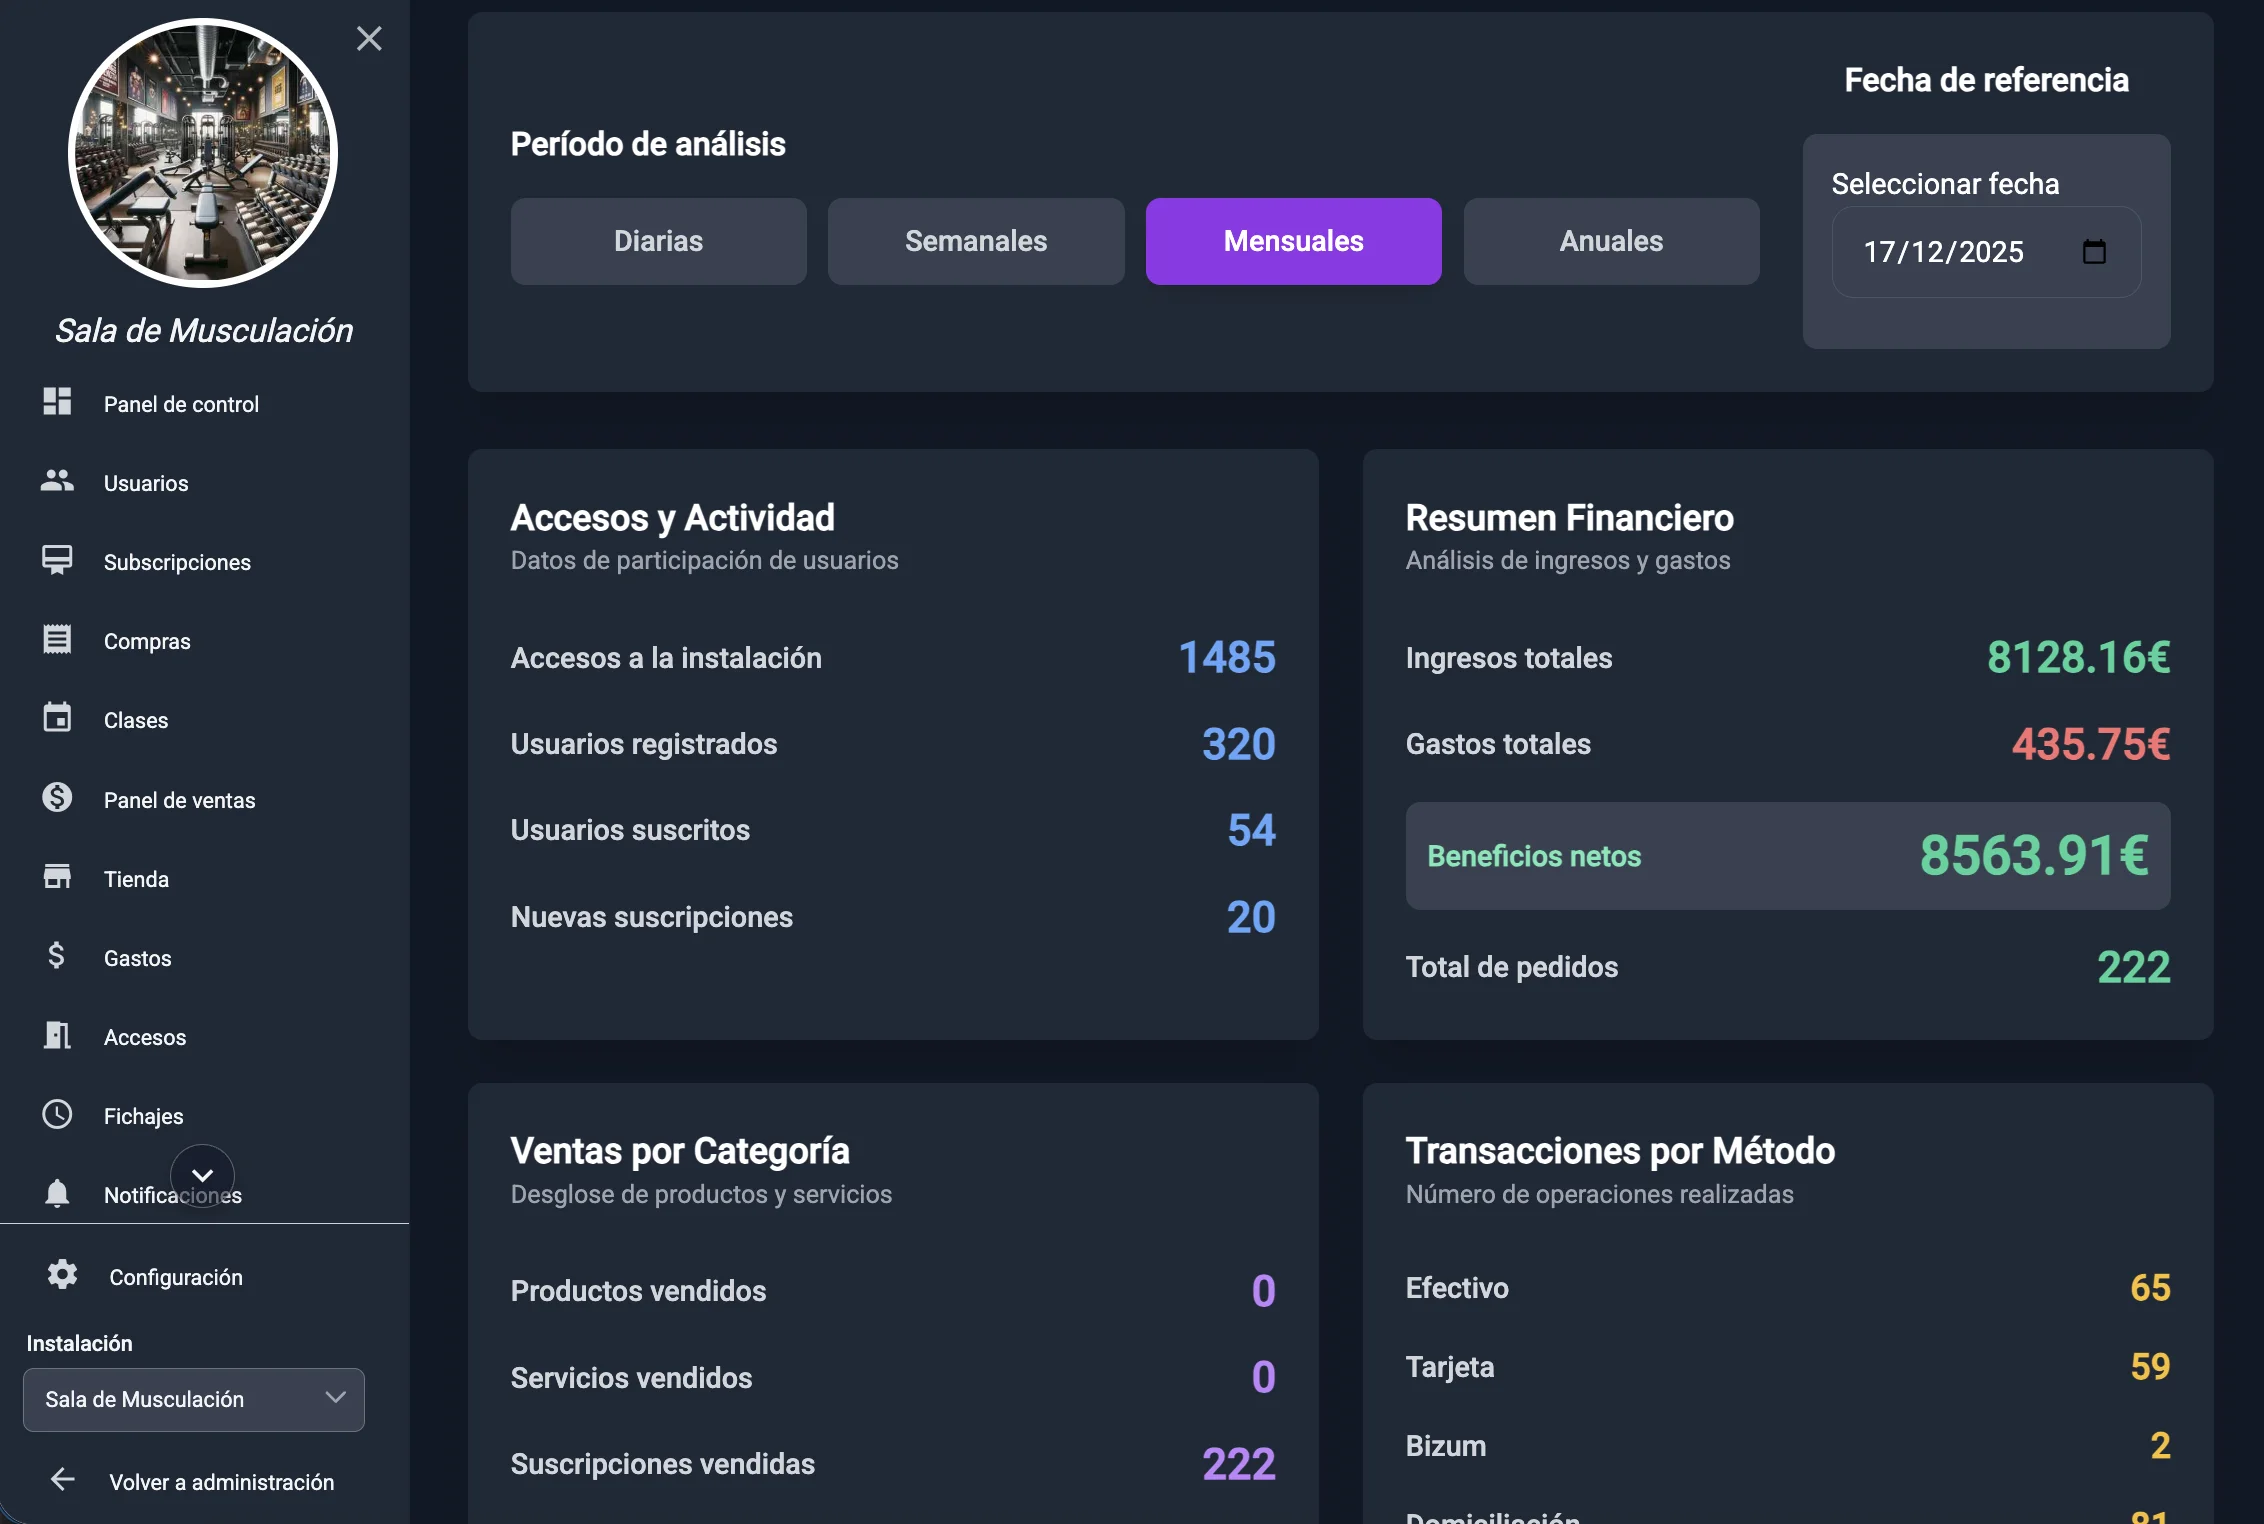This screenshot has width=2264, height=1524.
Task: Open the Accesos door icon
Action: 57,1035
